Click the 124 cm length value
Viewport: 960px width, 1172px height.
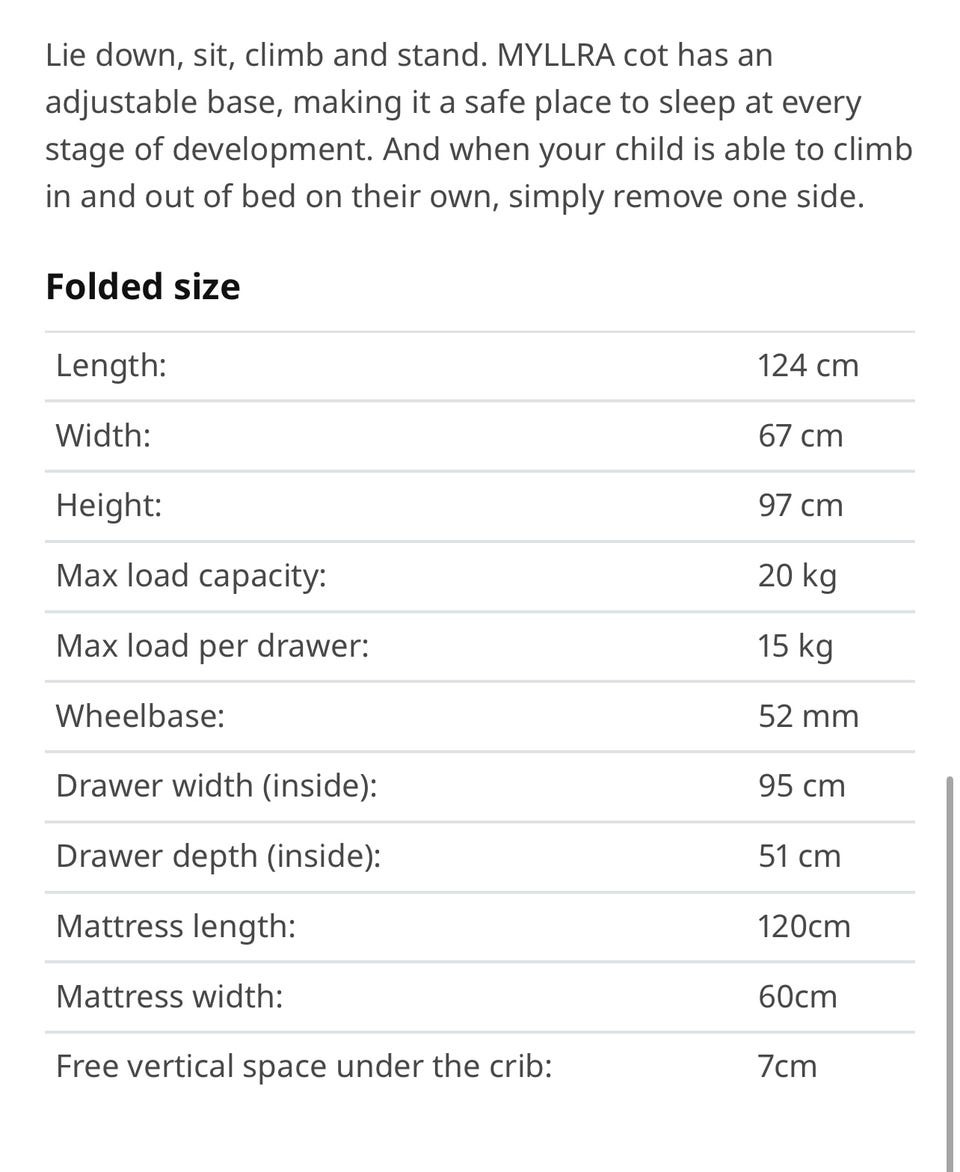(x=808, y=366)
